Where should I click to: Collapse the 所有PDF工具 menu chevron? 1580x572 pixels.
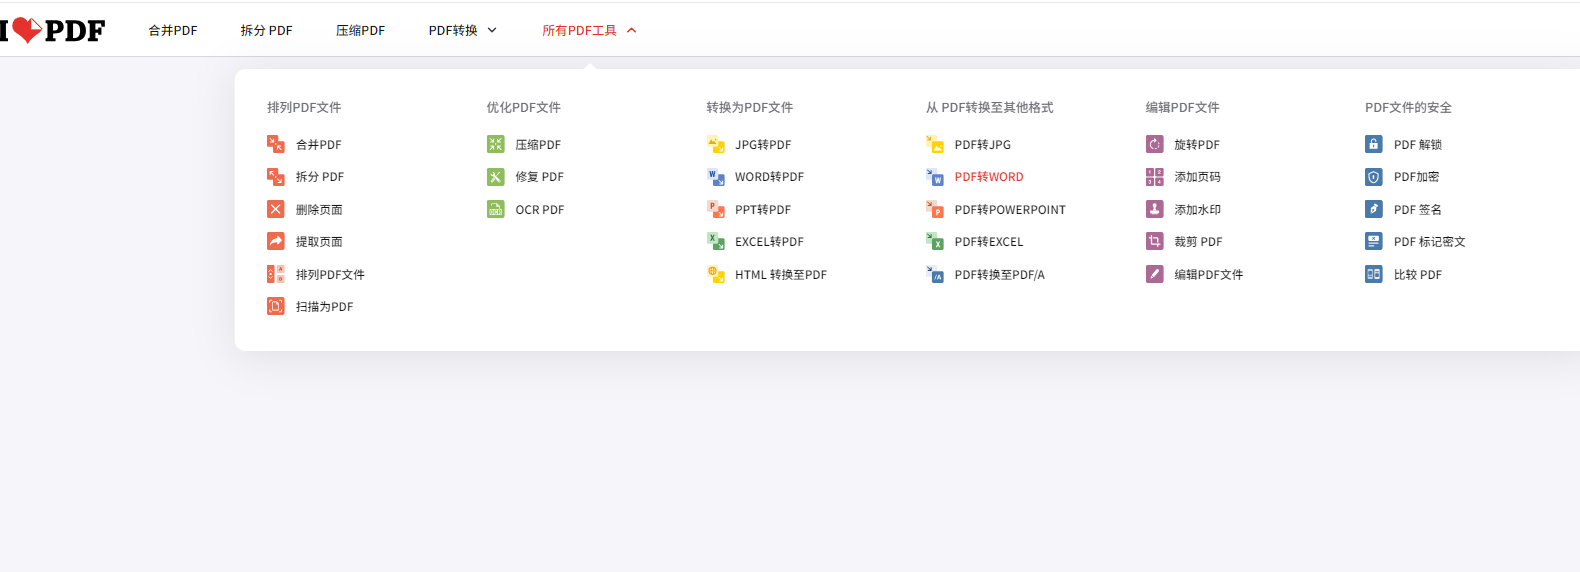[631, 30]
